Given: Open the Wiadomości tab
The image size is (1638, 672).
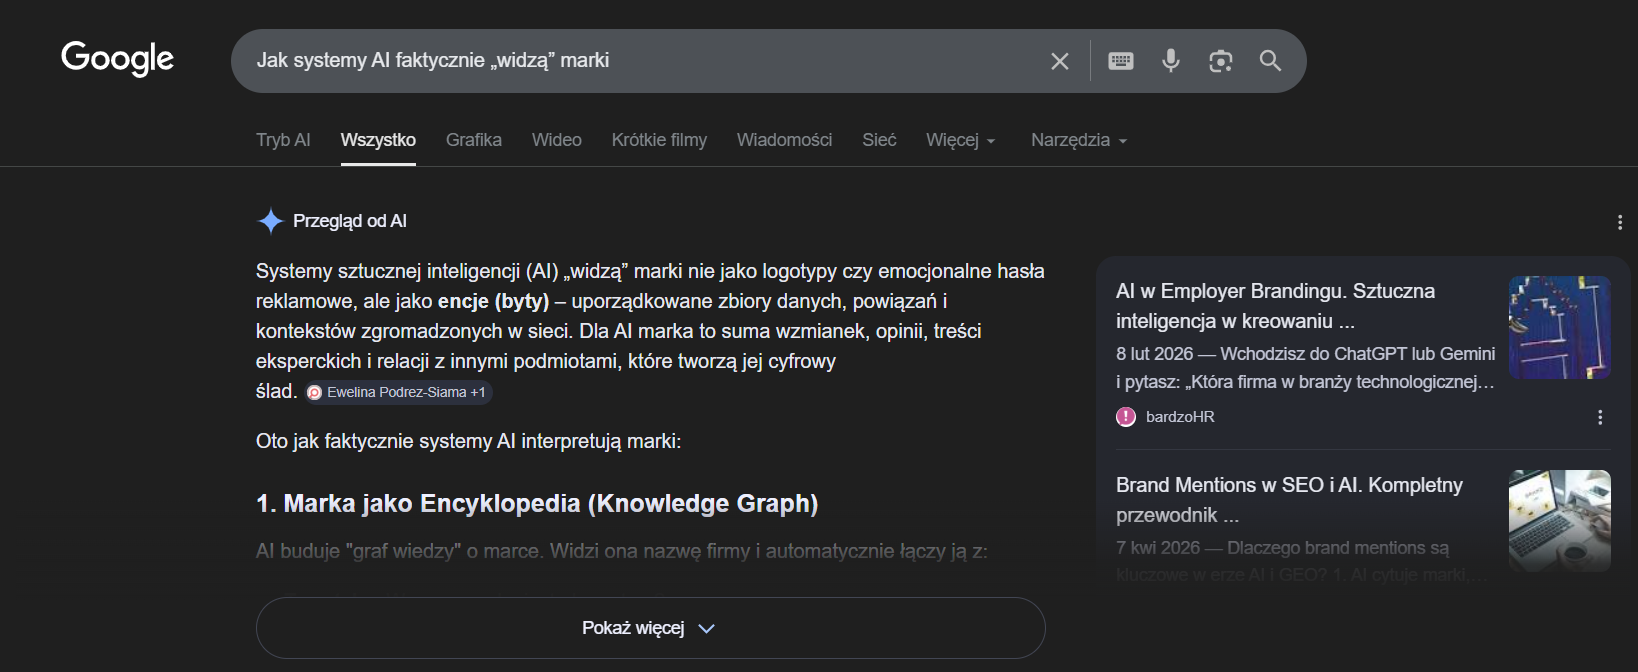Looking at the screenshot, I should (x=784, y=140).
